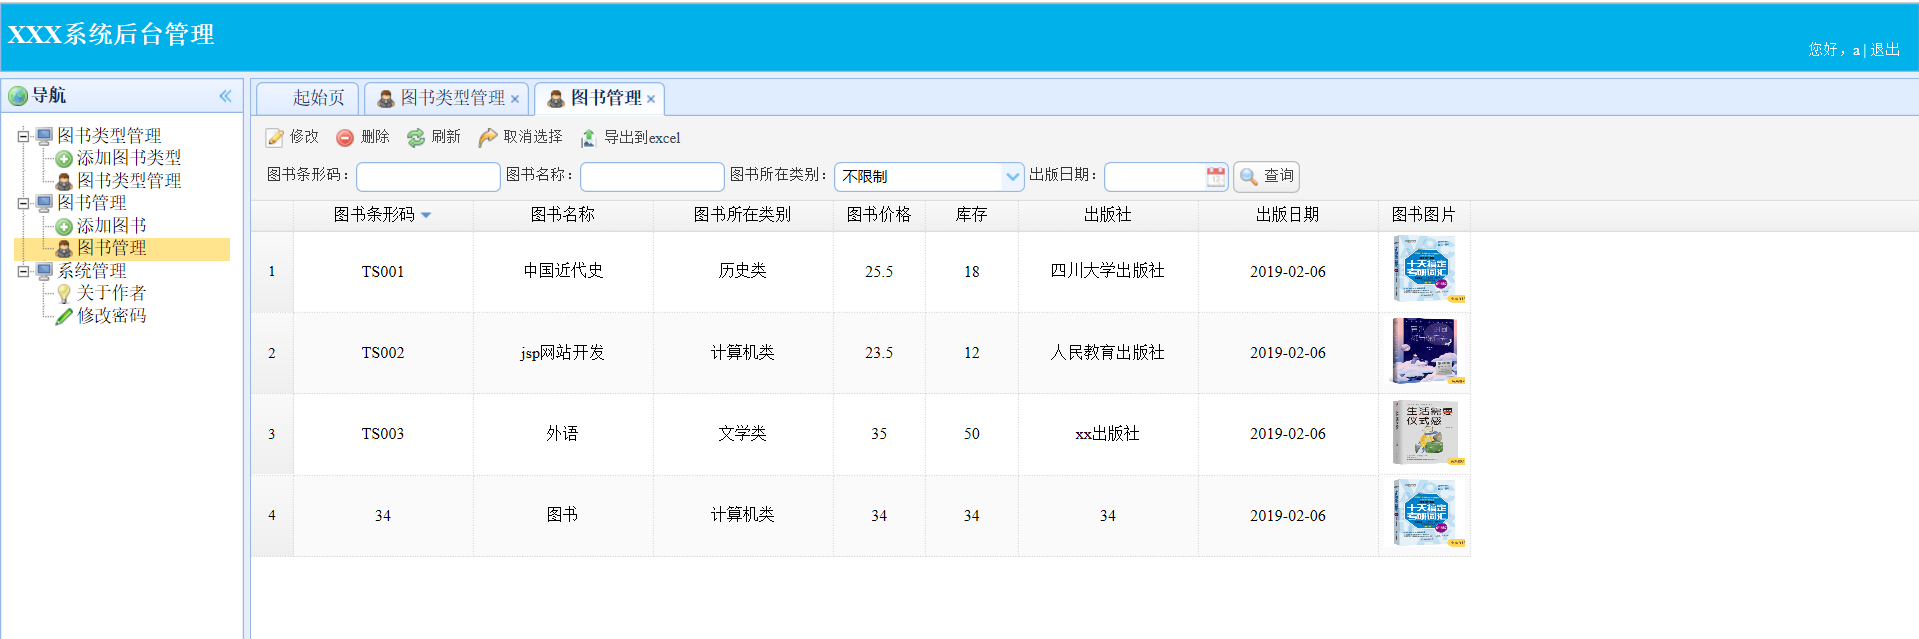Open 修改密码 in the navigation tree
Screen dimensions: 1919x639
pyautogui.click(x=111, y=316)
